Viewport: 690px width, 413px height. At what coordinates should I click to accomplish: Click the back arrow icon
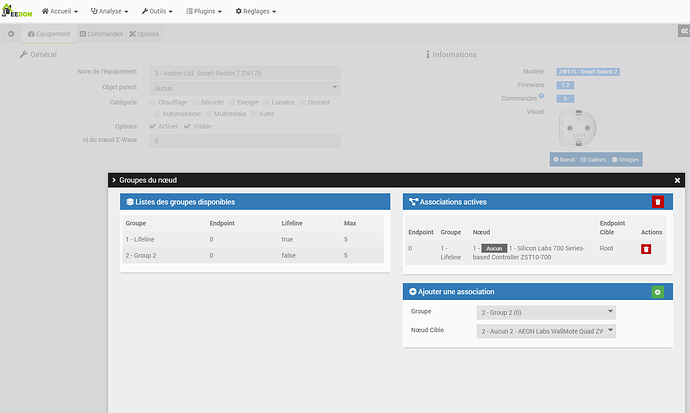11,34
